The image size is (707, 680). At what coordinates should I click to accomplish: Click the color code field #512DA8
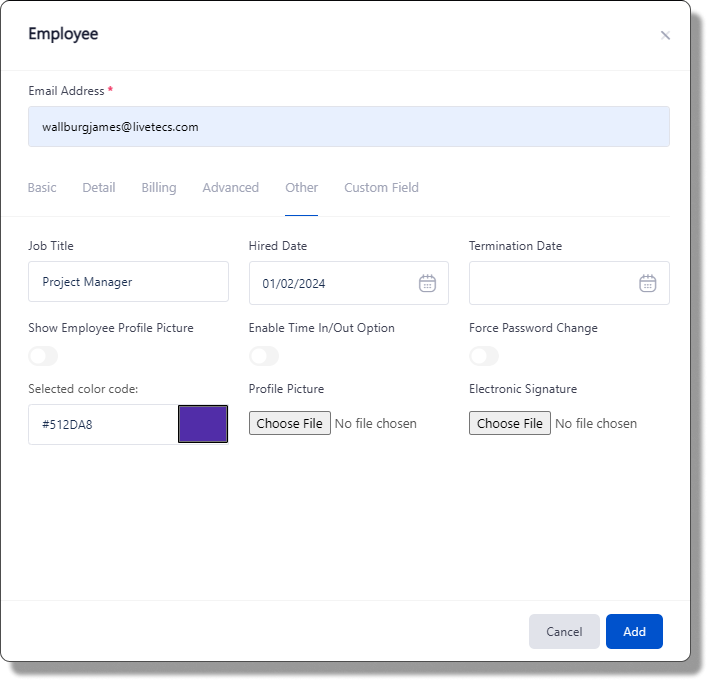[103, 424]
